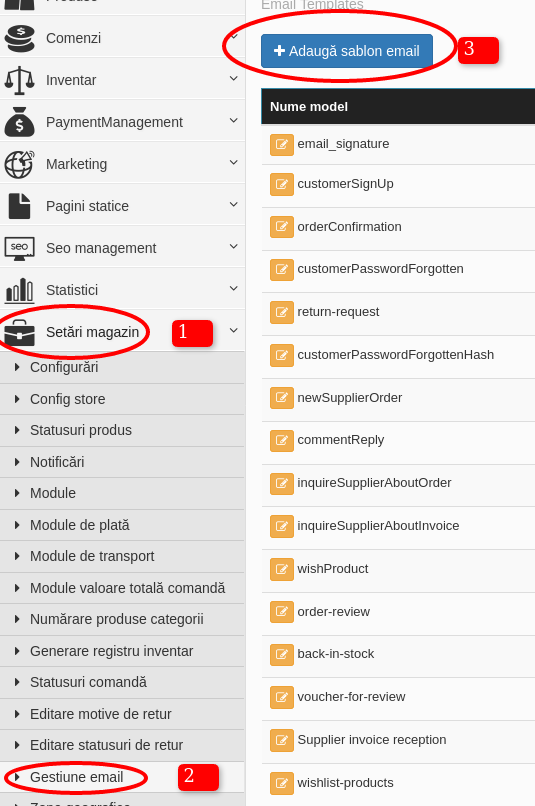Click the Seo management monitor icon
535x806 pixels.
coord(20,248)
